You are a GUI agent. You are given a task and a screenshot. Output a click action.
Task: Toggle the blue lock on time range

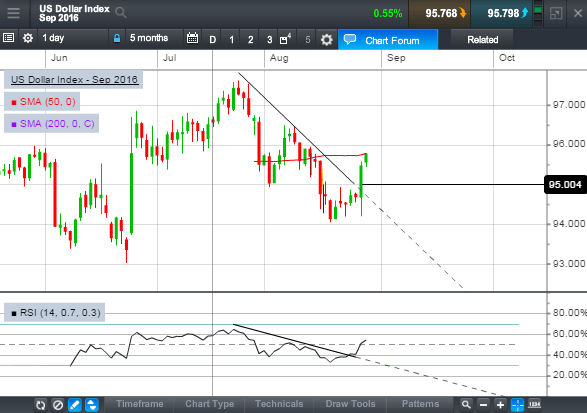coord(117,38)
